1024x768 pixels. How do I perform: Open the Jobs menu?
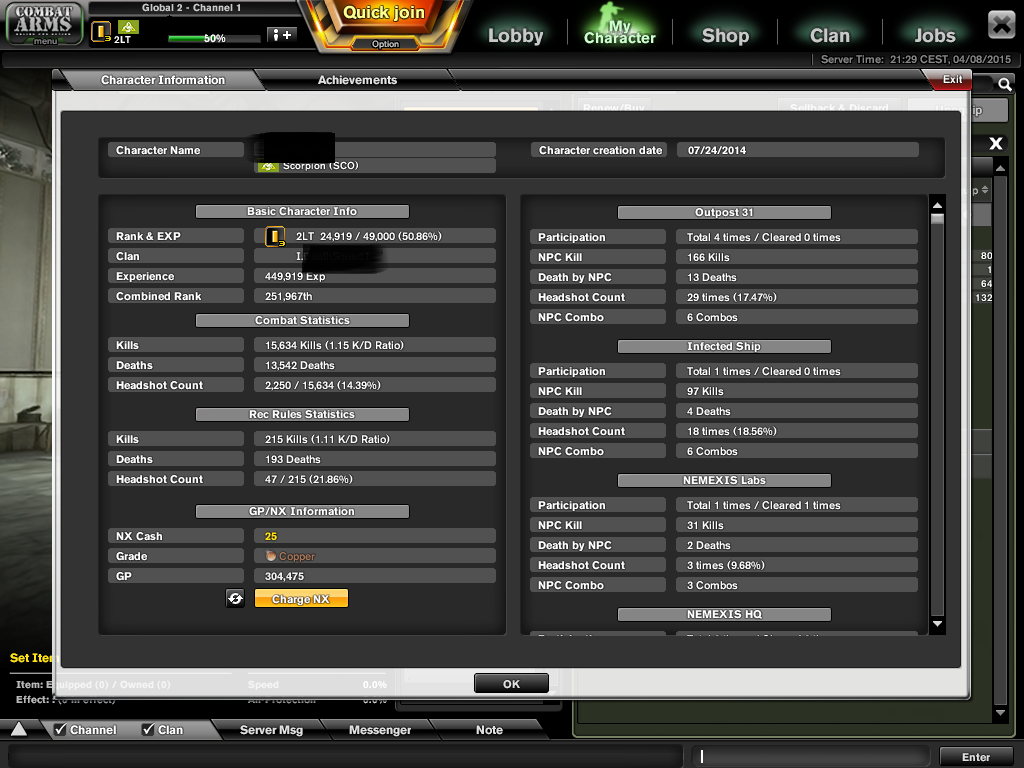click(935, 35)
